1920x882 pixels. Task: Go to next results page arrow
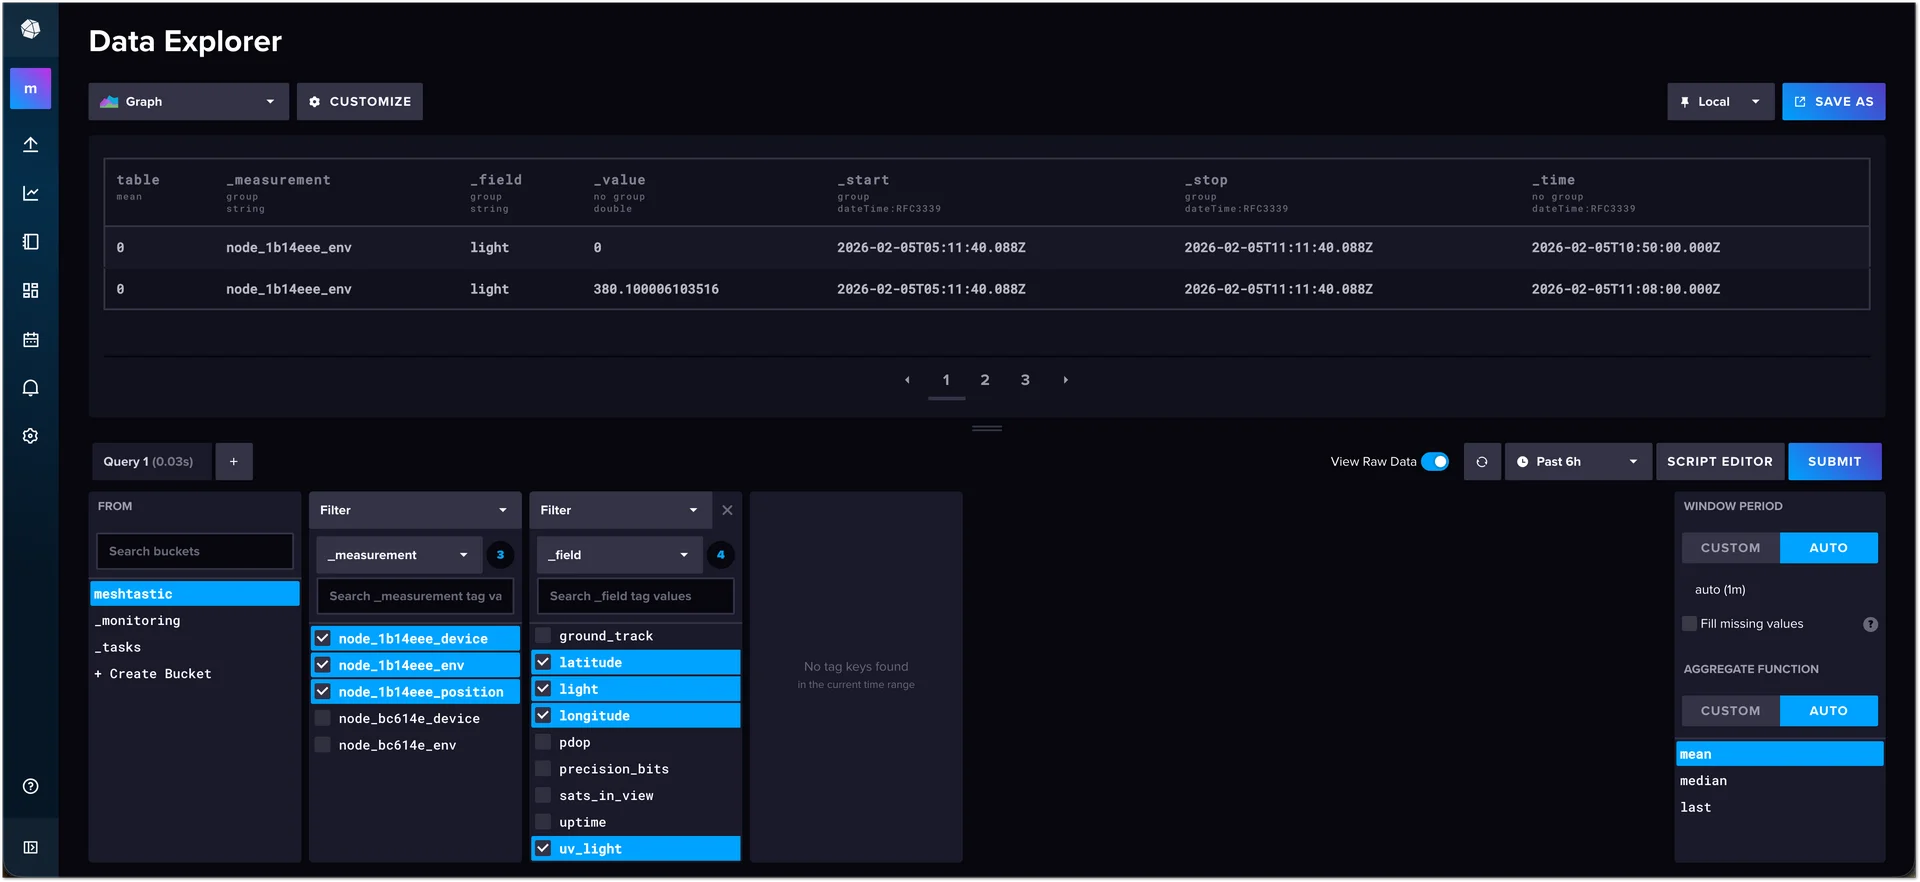pos(1066,380)
